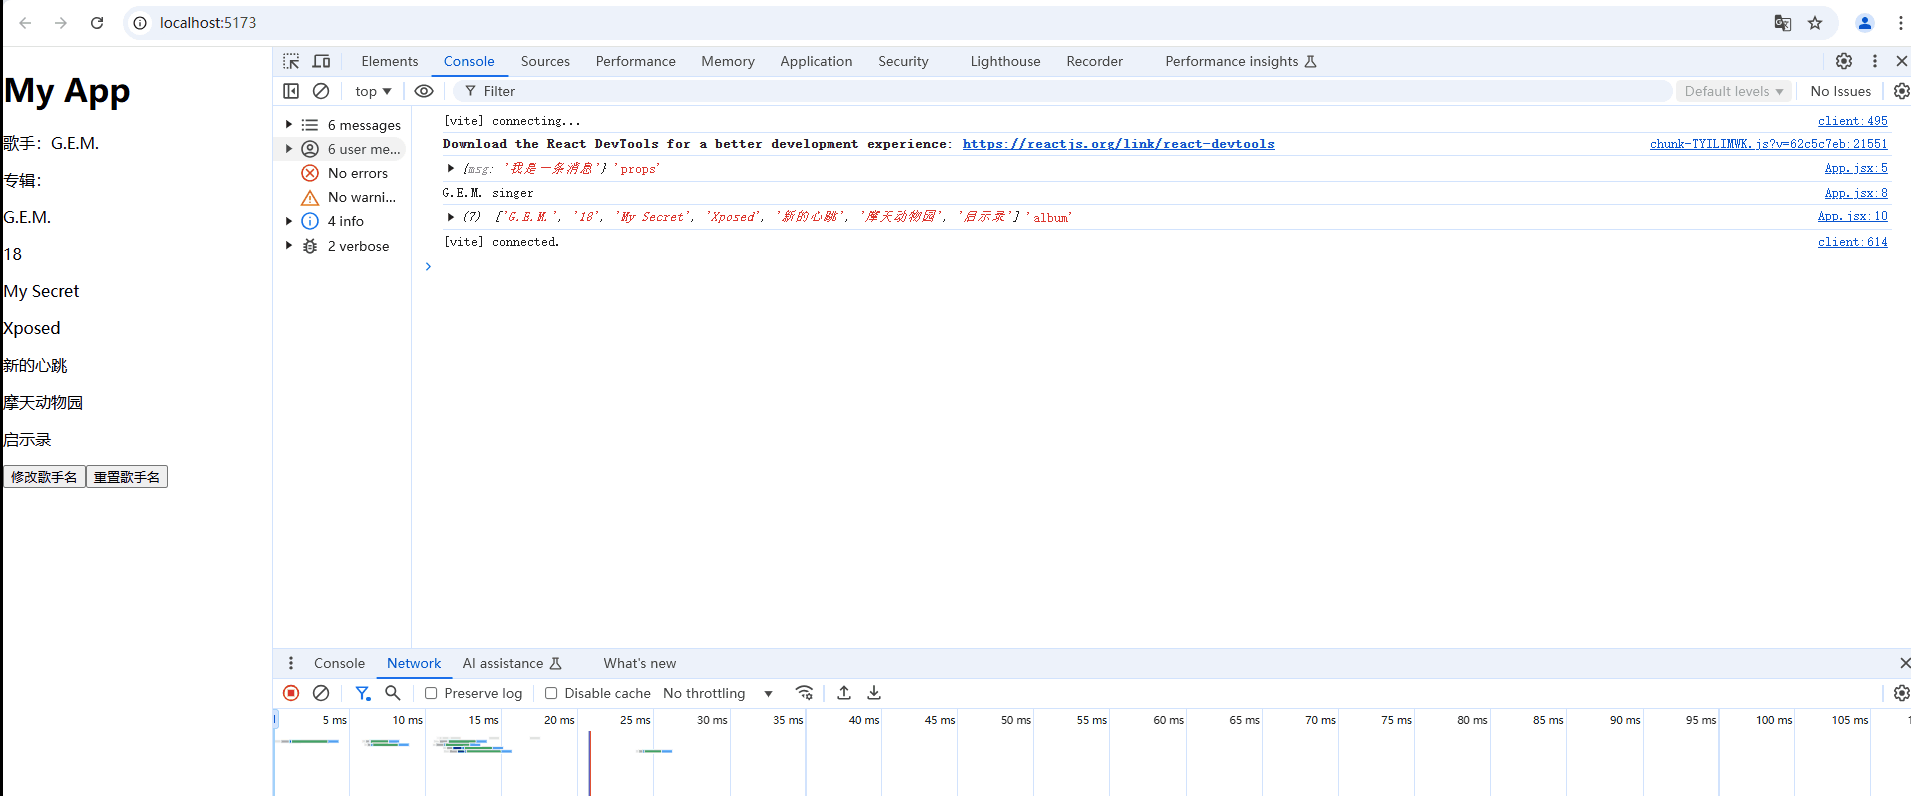Go back in browser history

point(25,23)
